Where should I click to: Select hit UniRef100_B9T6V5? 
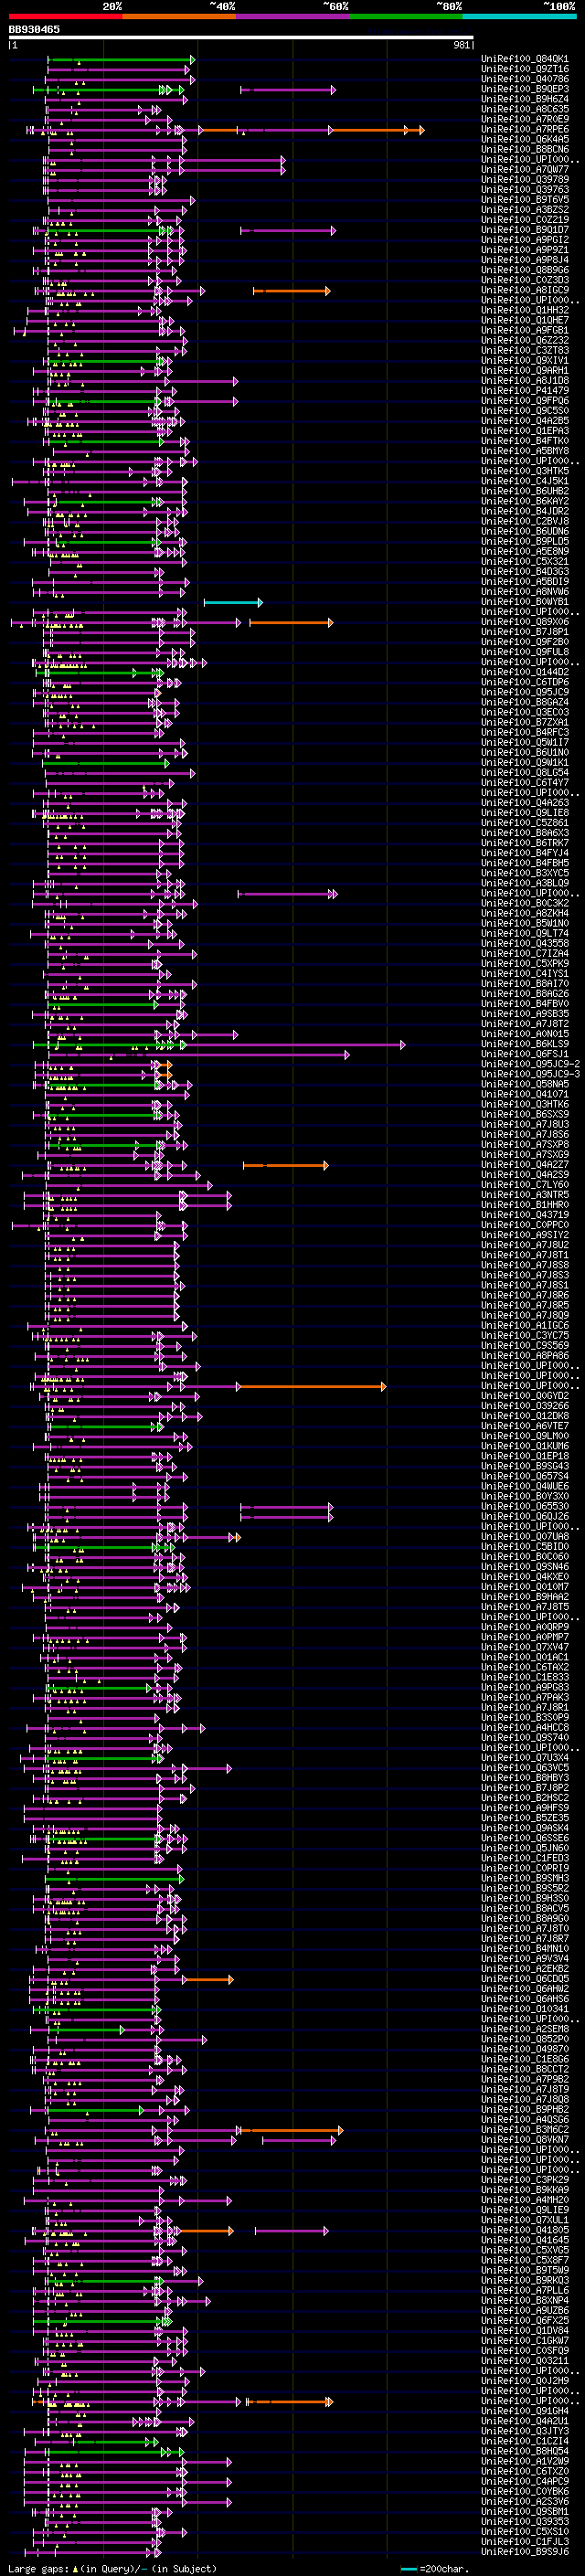pos(525,199)
